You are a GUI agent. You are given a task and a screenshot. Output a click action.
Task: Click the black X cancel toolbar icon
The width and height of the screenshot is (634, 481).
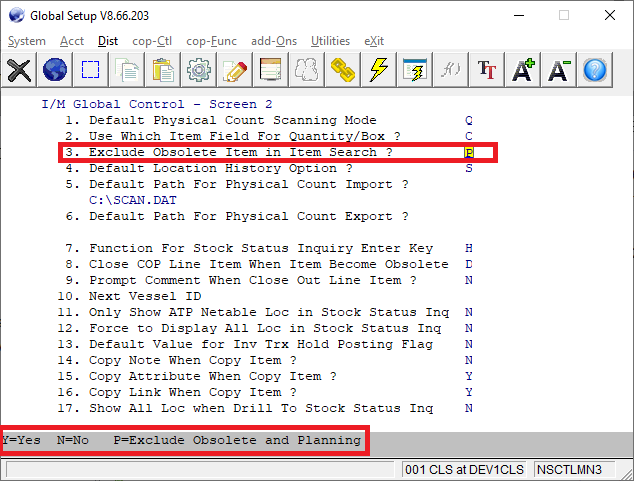click(x=19, y=70)
